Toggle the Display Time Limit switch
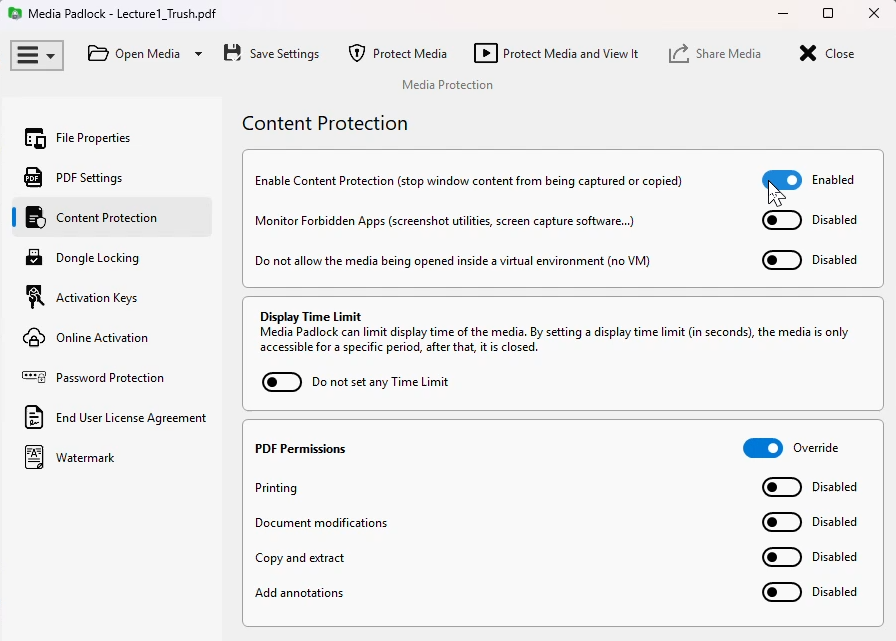Screen dimensions: 896x641 click(282, 382)
